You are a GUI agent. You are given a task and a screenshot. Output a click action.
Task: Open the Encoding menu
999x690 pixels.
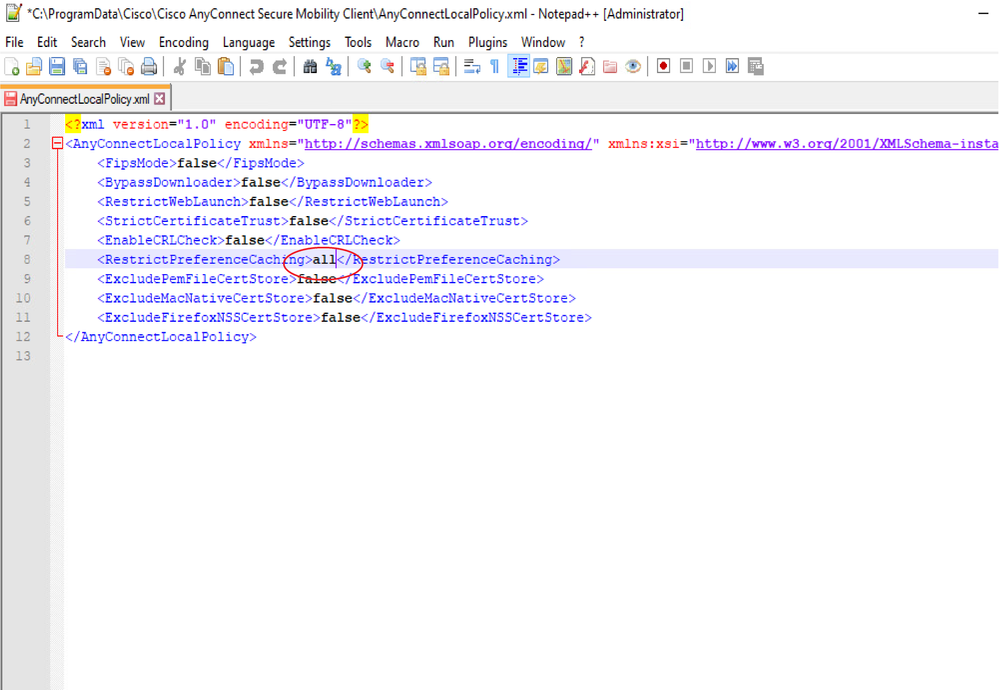tap(183, 42)
